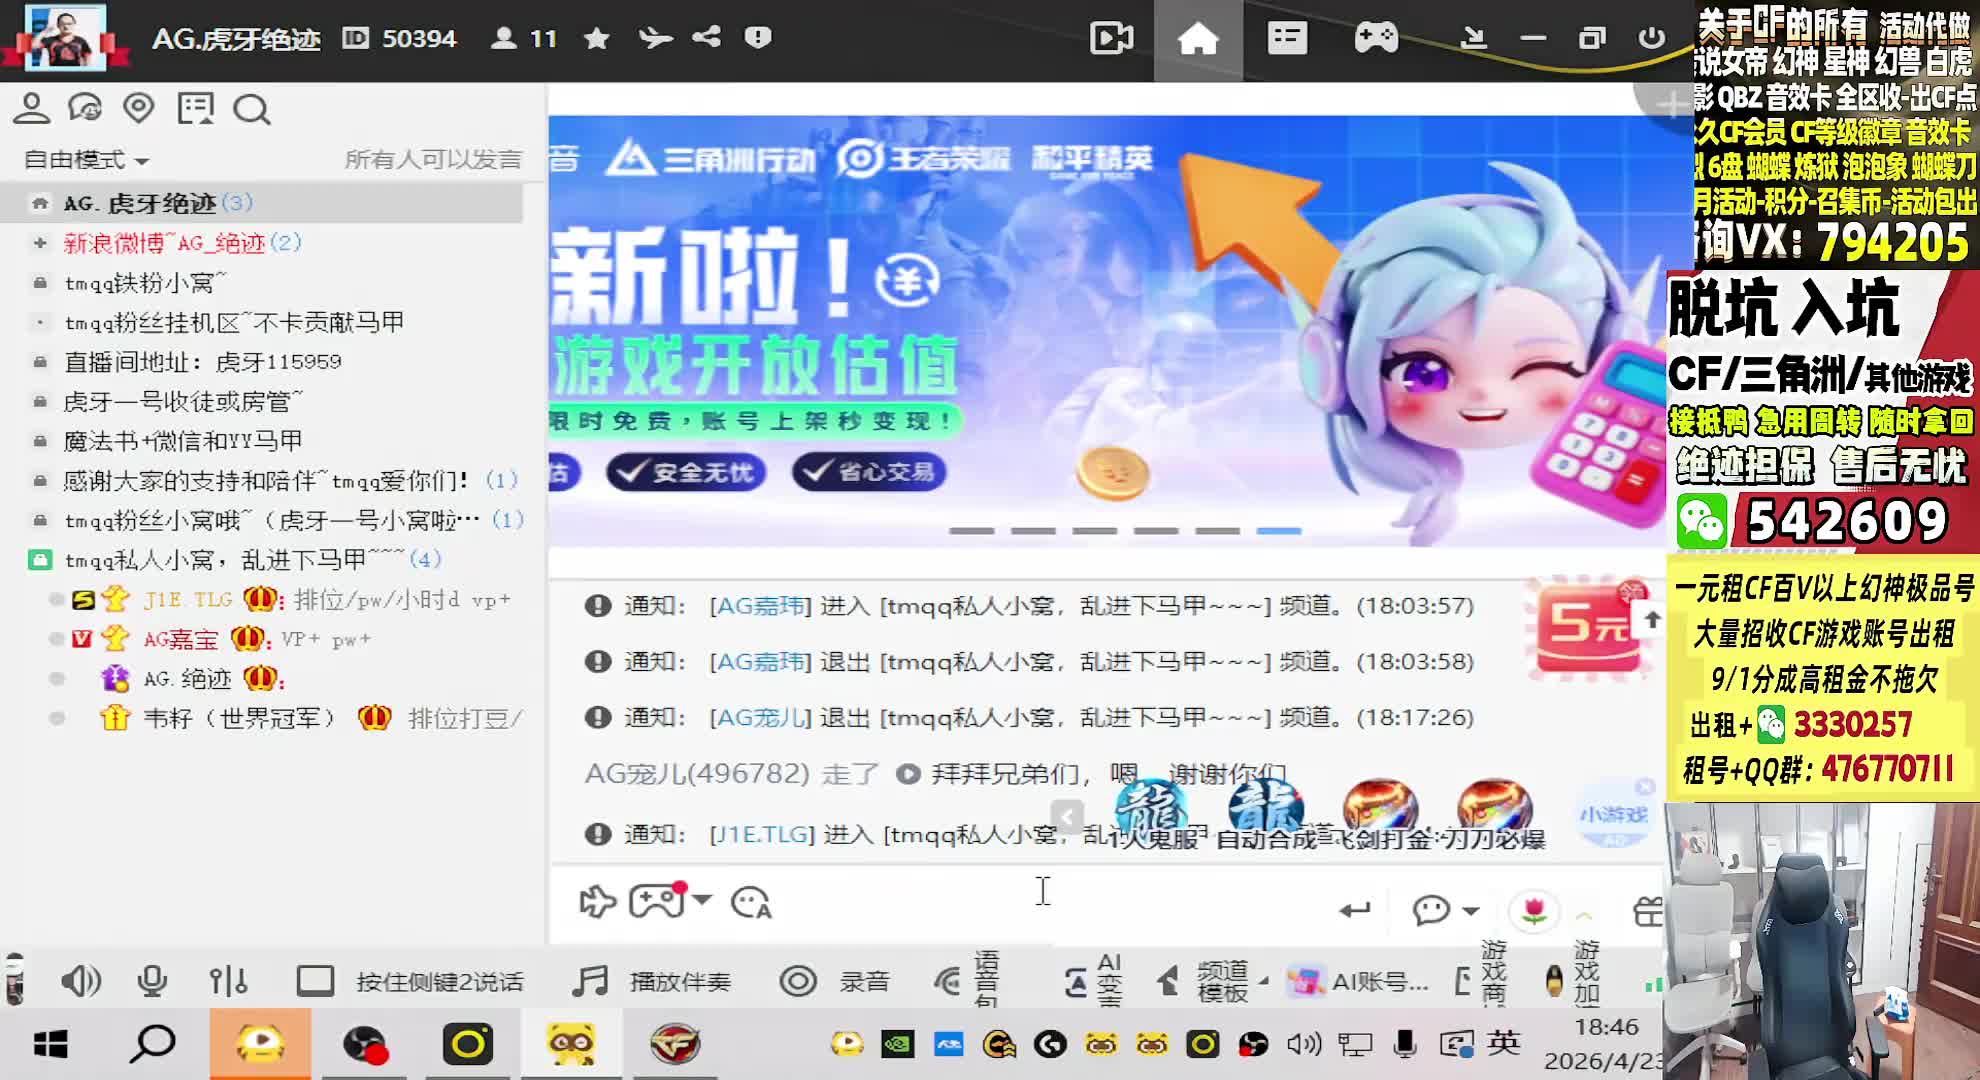The height and width of the screenshot is (1080, 1980).
Task: Click the share icon next to star
Action: tap(706, 38)
